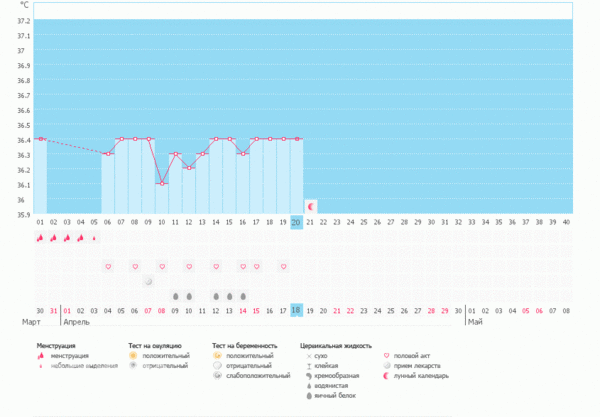The image size is (600, 417).
Task: Click the 36.2 temperature point on day 12
Action: pyautogui.click(x=188, y=168)
